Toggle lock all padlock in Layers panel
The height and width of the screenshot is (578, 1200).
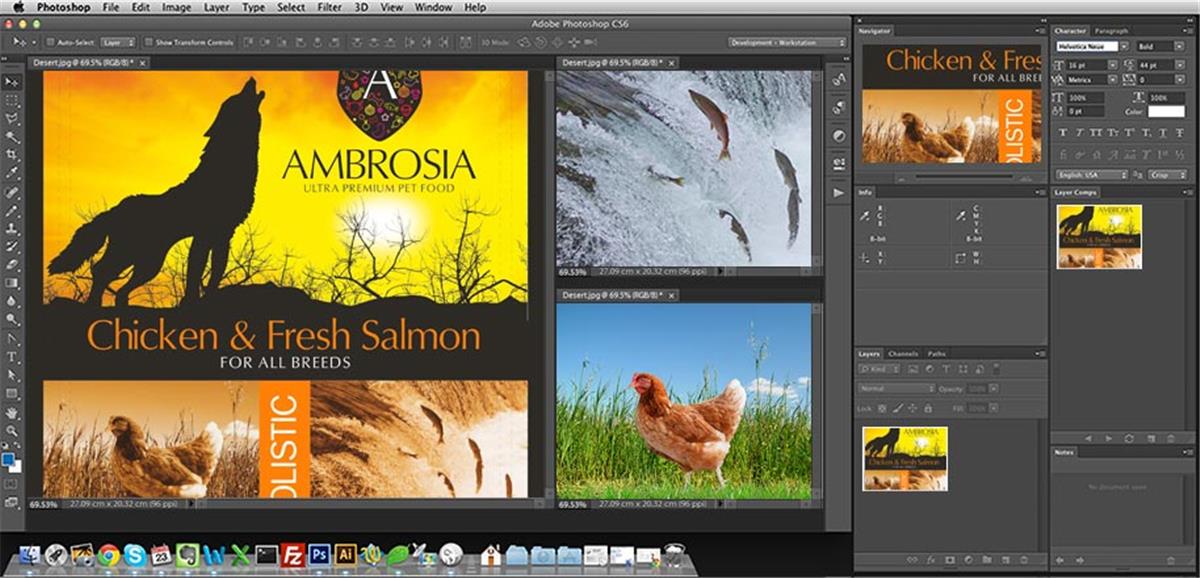point(929,408)
